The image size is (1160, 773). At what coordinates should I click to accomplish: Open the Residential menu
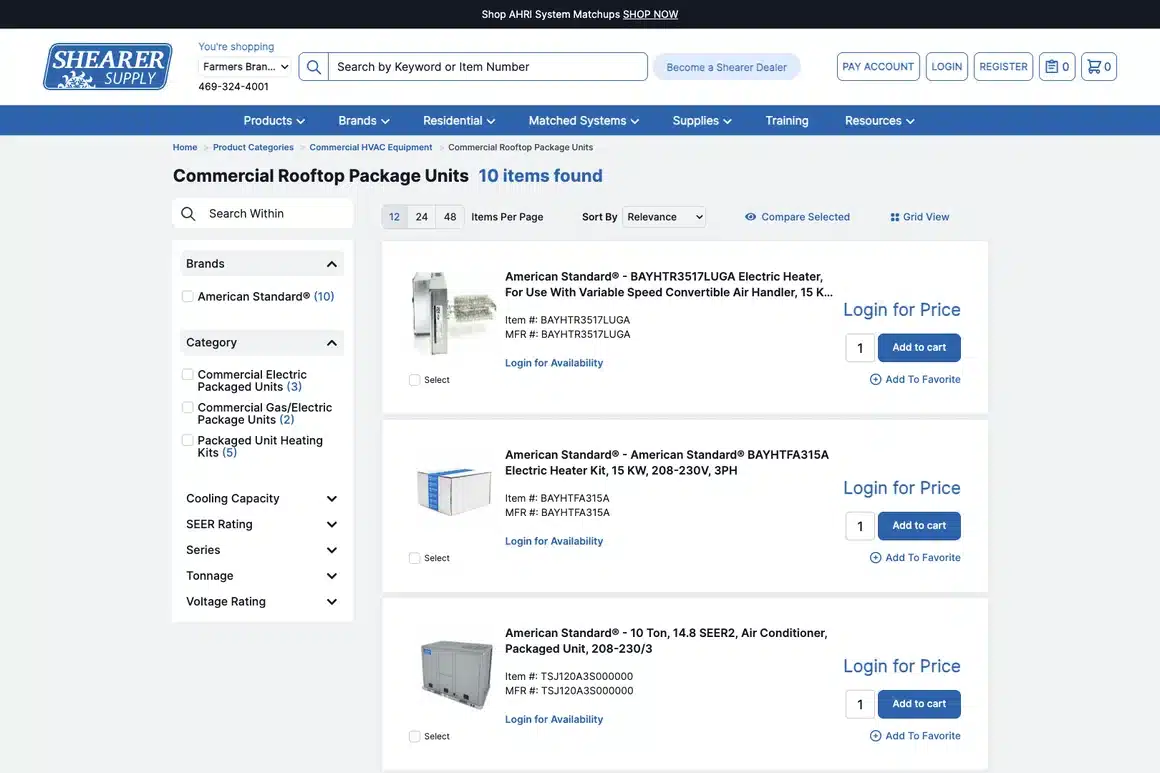[x=459, y=121]
